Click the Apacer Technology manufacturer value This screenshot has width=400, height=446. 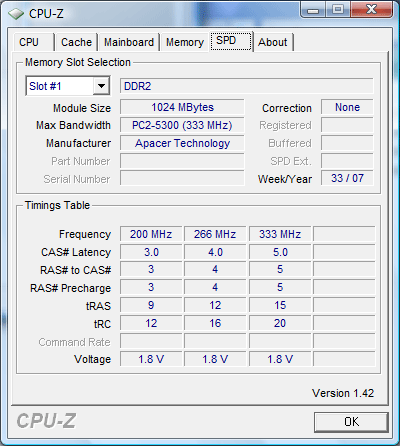click(x=182, y=143)
